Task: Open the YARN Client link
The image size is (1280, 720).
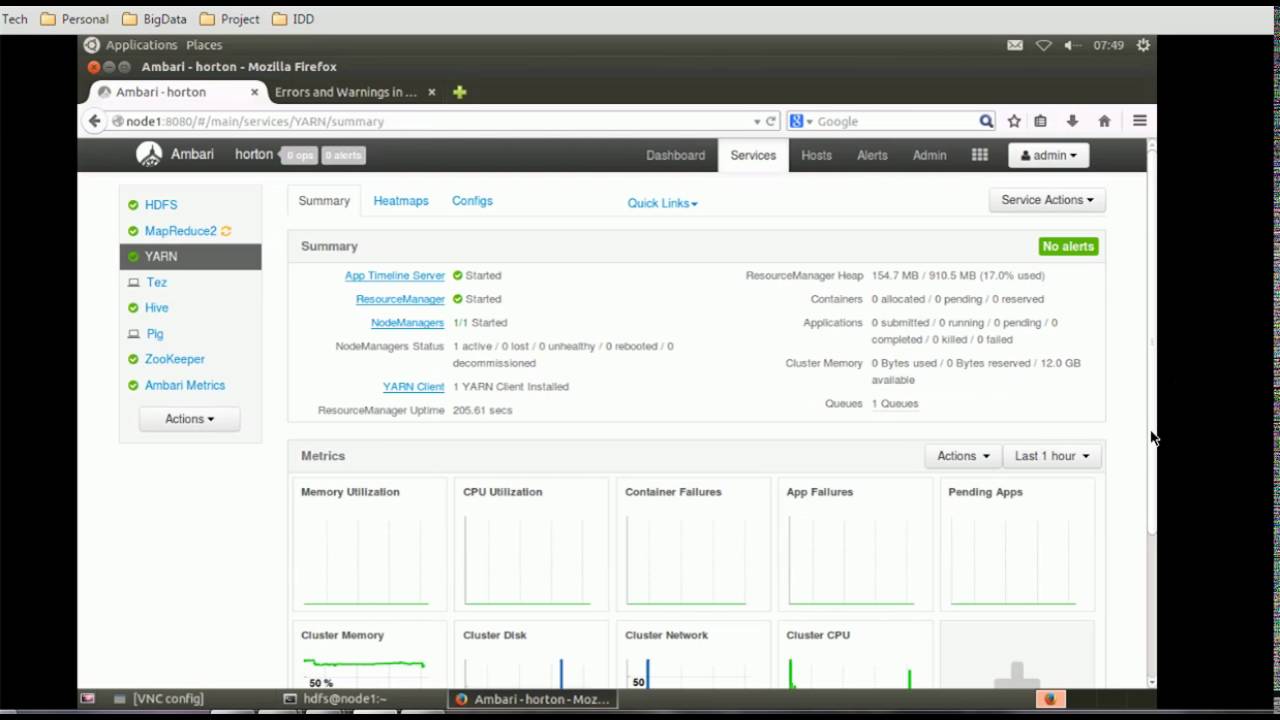Action: tap(413, 387)
